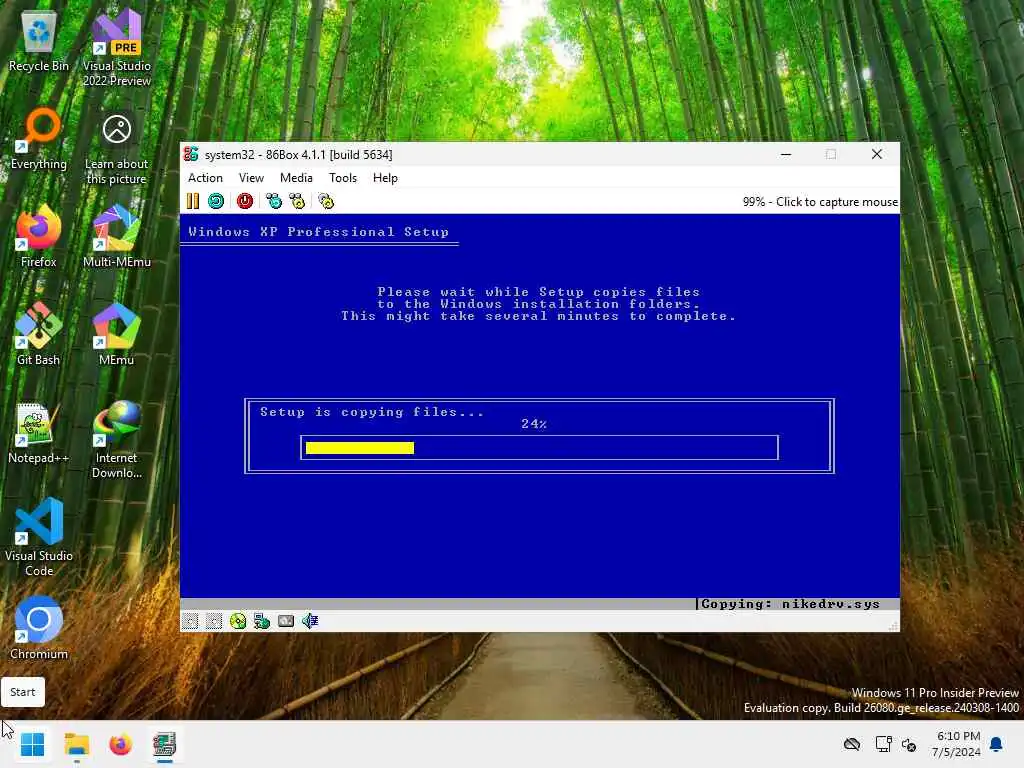Close the 86Box window
The image size is (1024, 768).
(877, 154)
